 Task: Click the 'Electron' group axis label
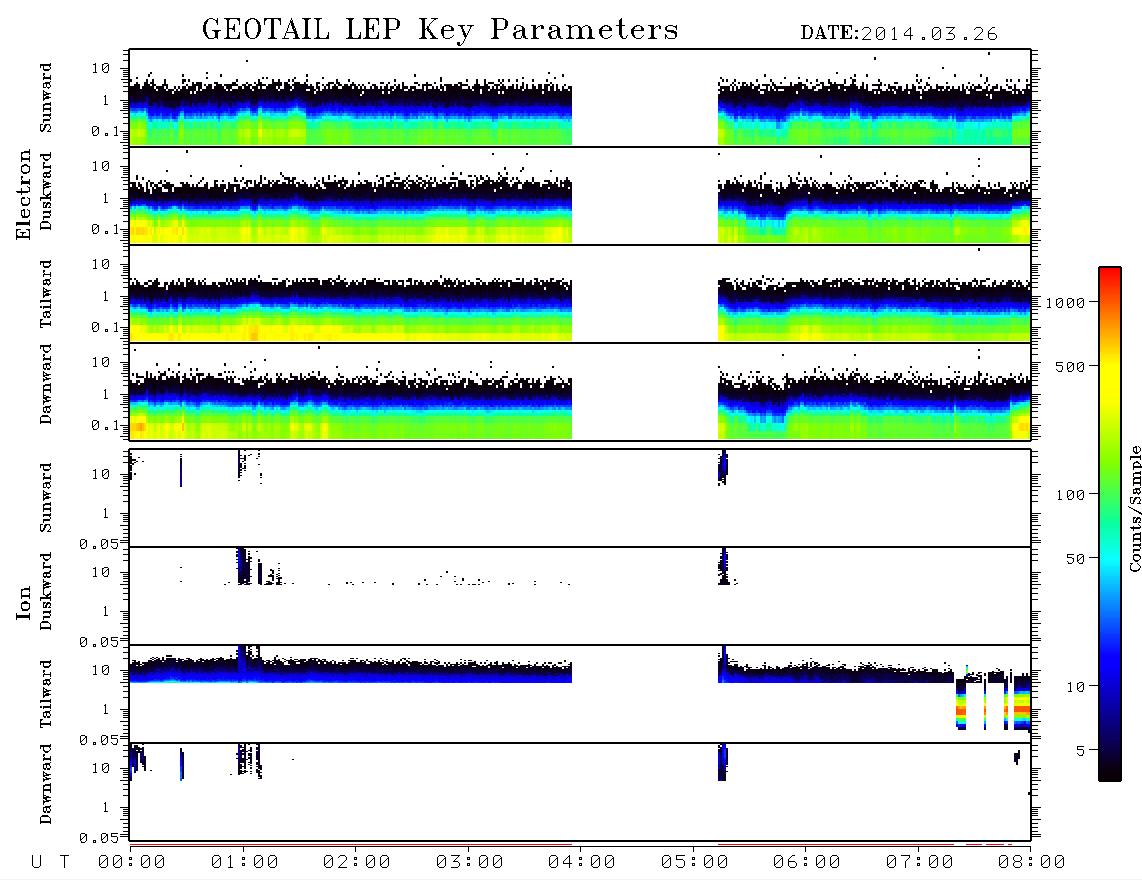tap(24, 194)
